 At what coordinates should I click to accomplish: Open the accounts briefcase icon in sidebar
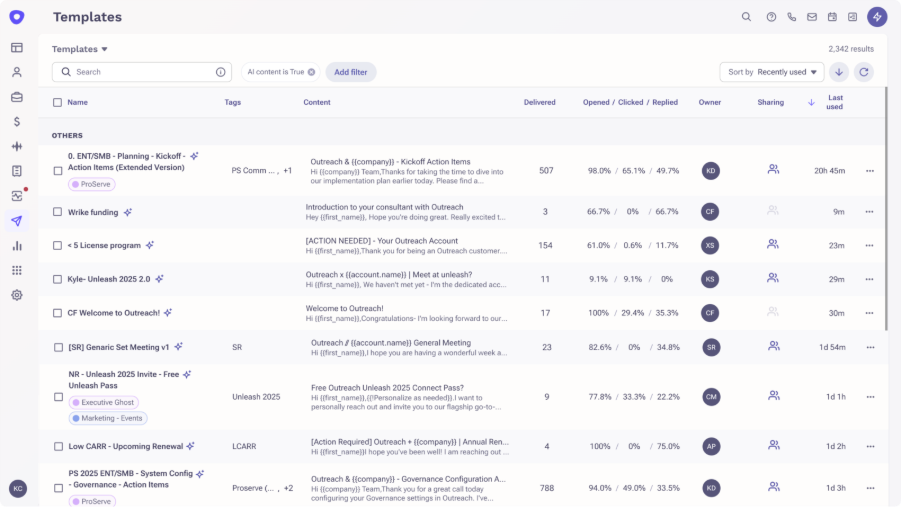[x=17, y=97]
